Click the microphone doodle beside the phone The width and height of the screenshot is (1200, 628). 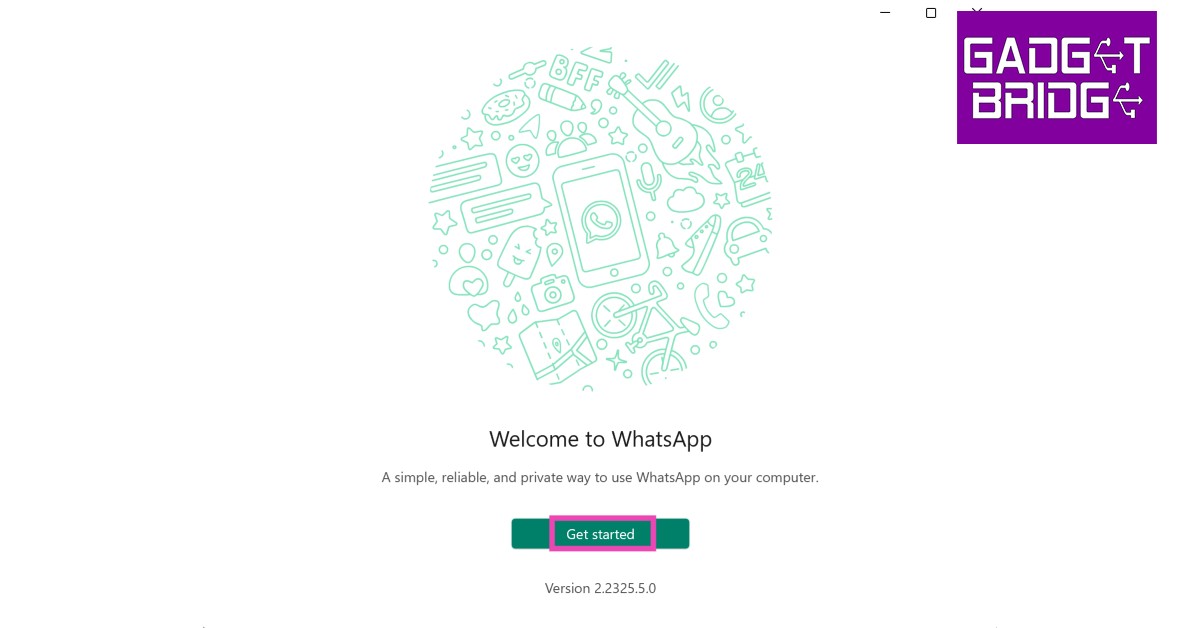[650, 179]
